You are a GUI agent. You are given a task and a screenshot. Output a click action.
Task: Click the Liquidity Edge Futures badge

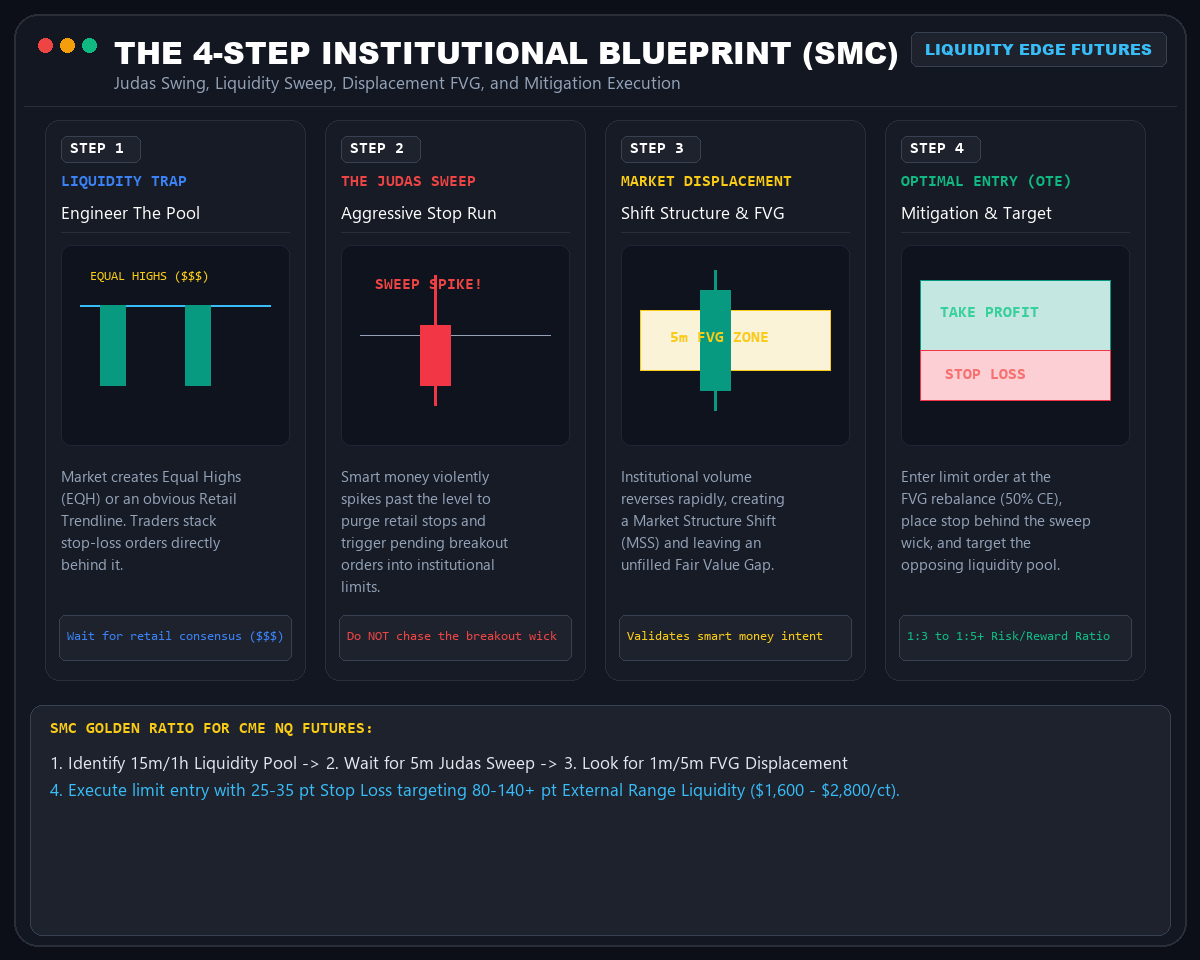coord(1038,49)
